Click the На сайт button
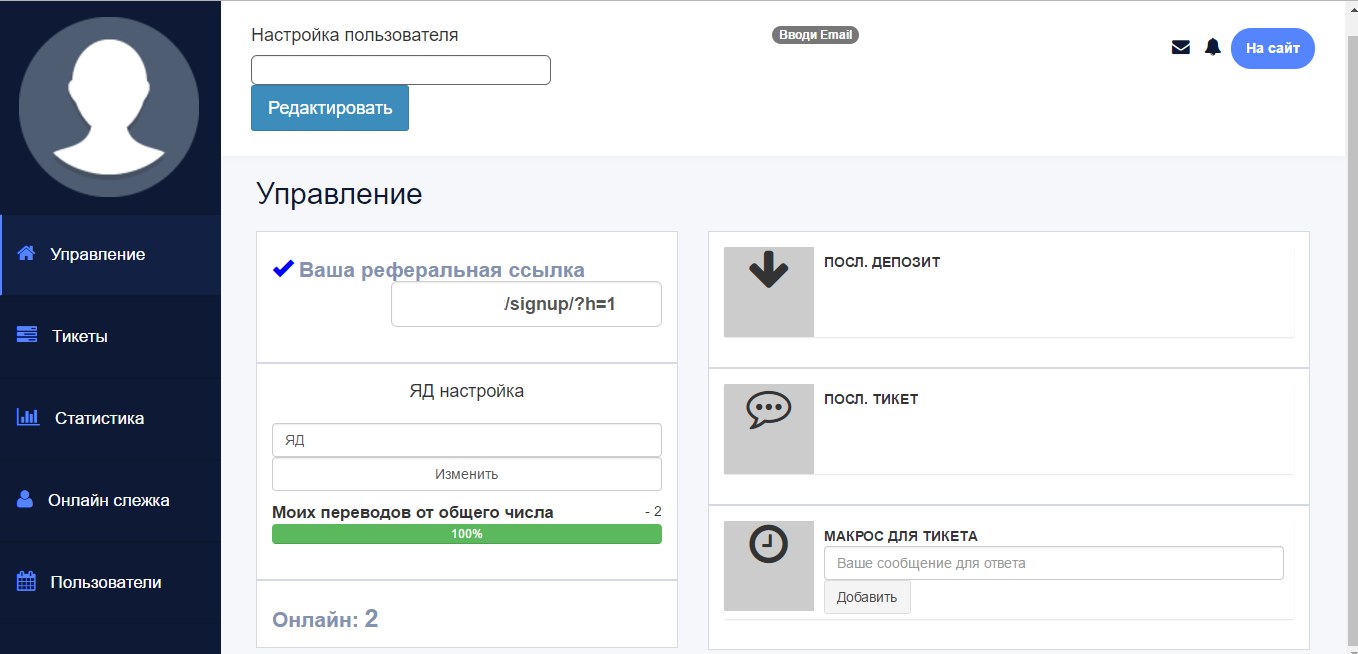1358x654 pixels. [1272, 48]
